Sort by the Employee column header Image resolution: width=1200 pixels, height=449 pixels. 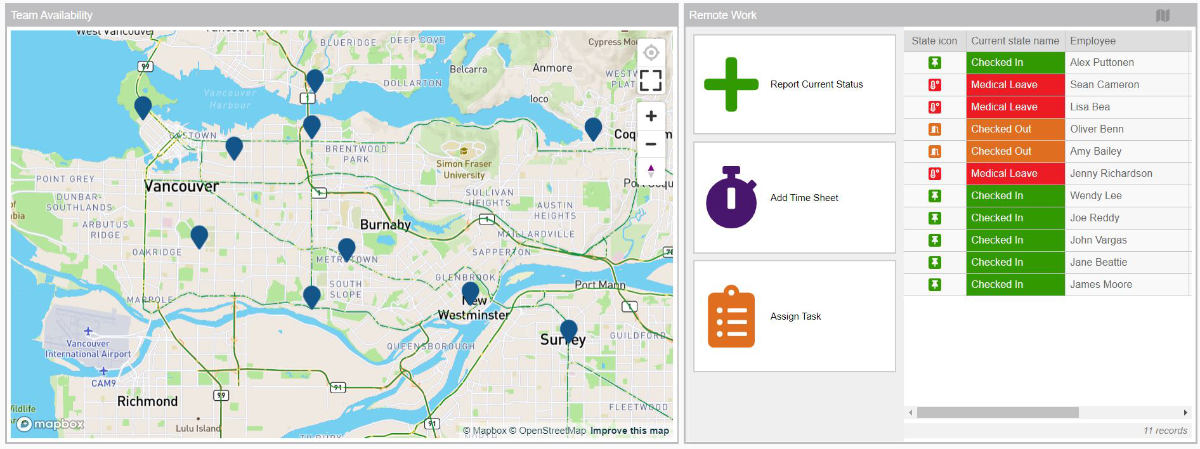click(x=1092, y=41)
